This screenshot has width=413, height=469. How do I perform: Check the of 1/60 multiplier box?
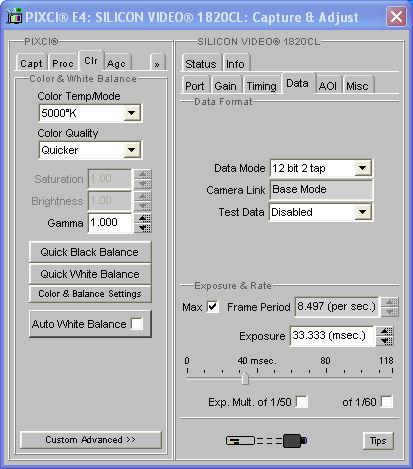click(x=387, y=402)
